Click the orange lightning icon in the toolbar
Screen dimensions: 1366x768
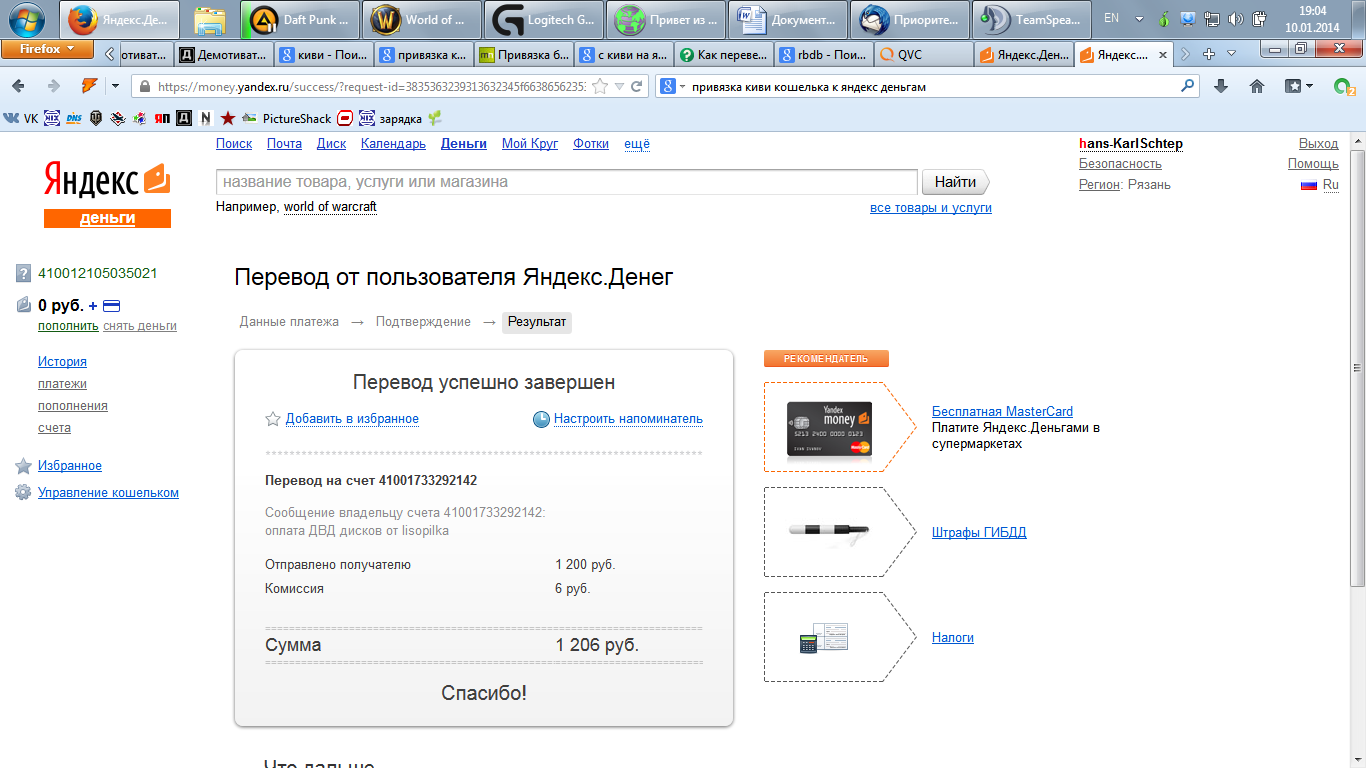(89, 86)
